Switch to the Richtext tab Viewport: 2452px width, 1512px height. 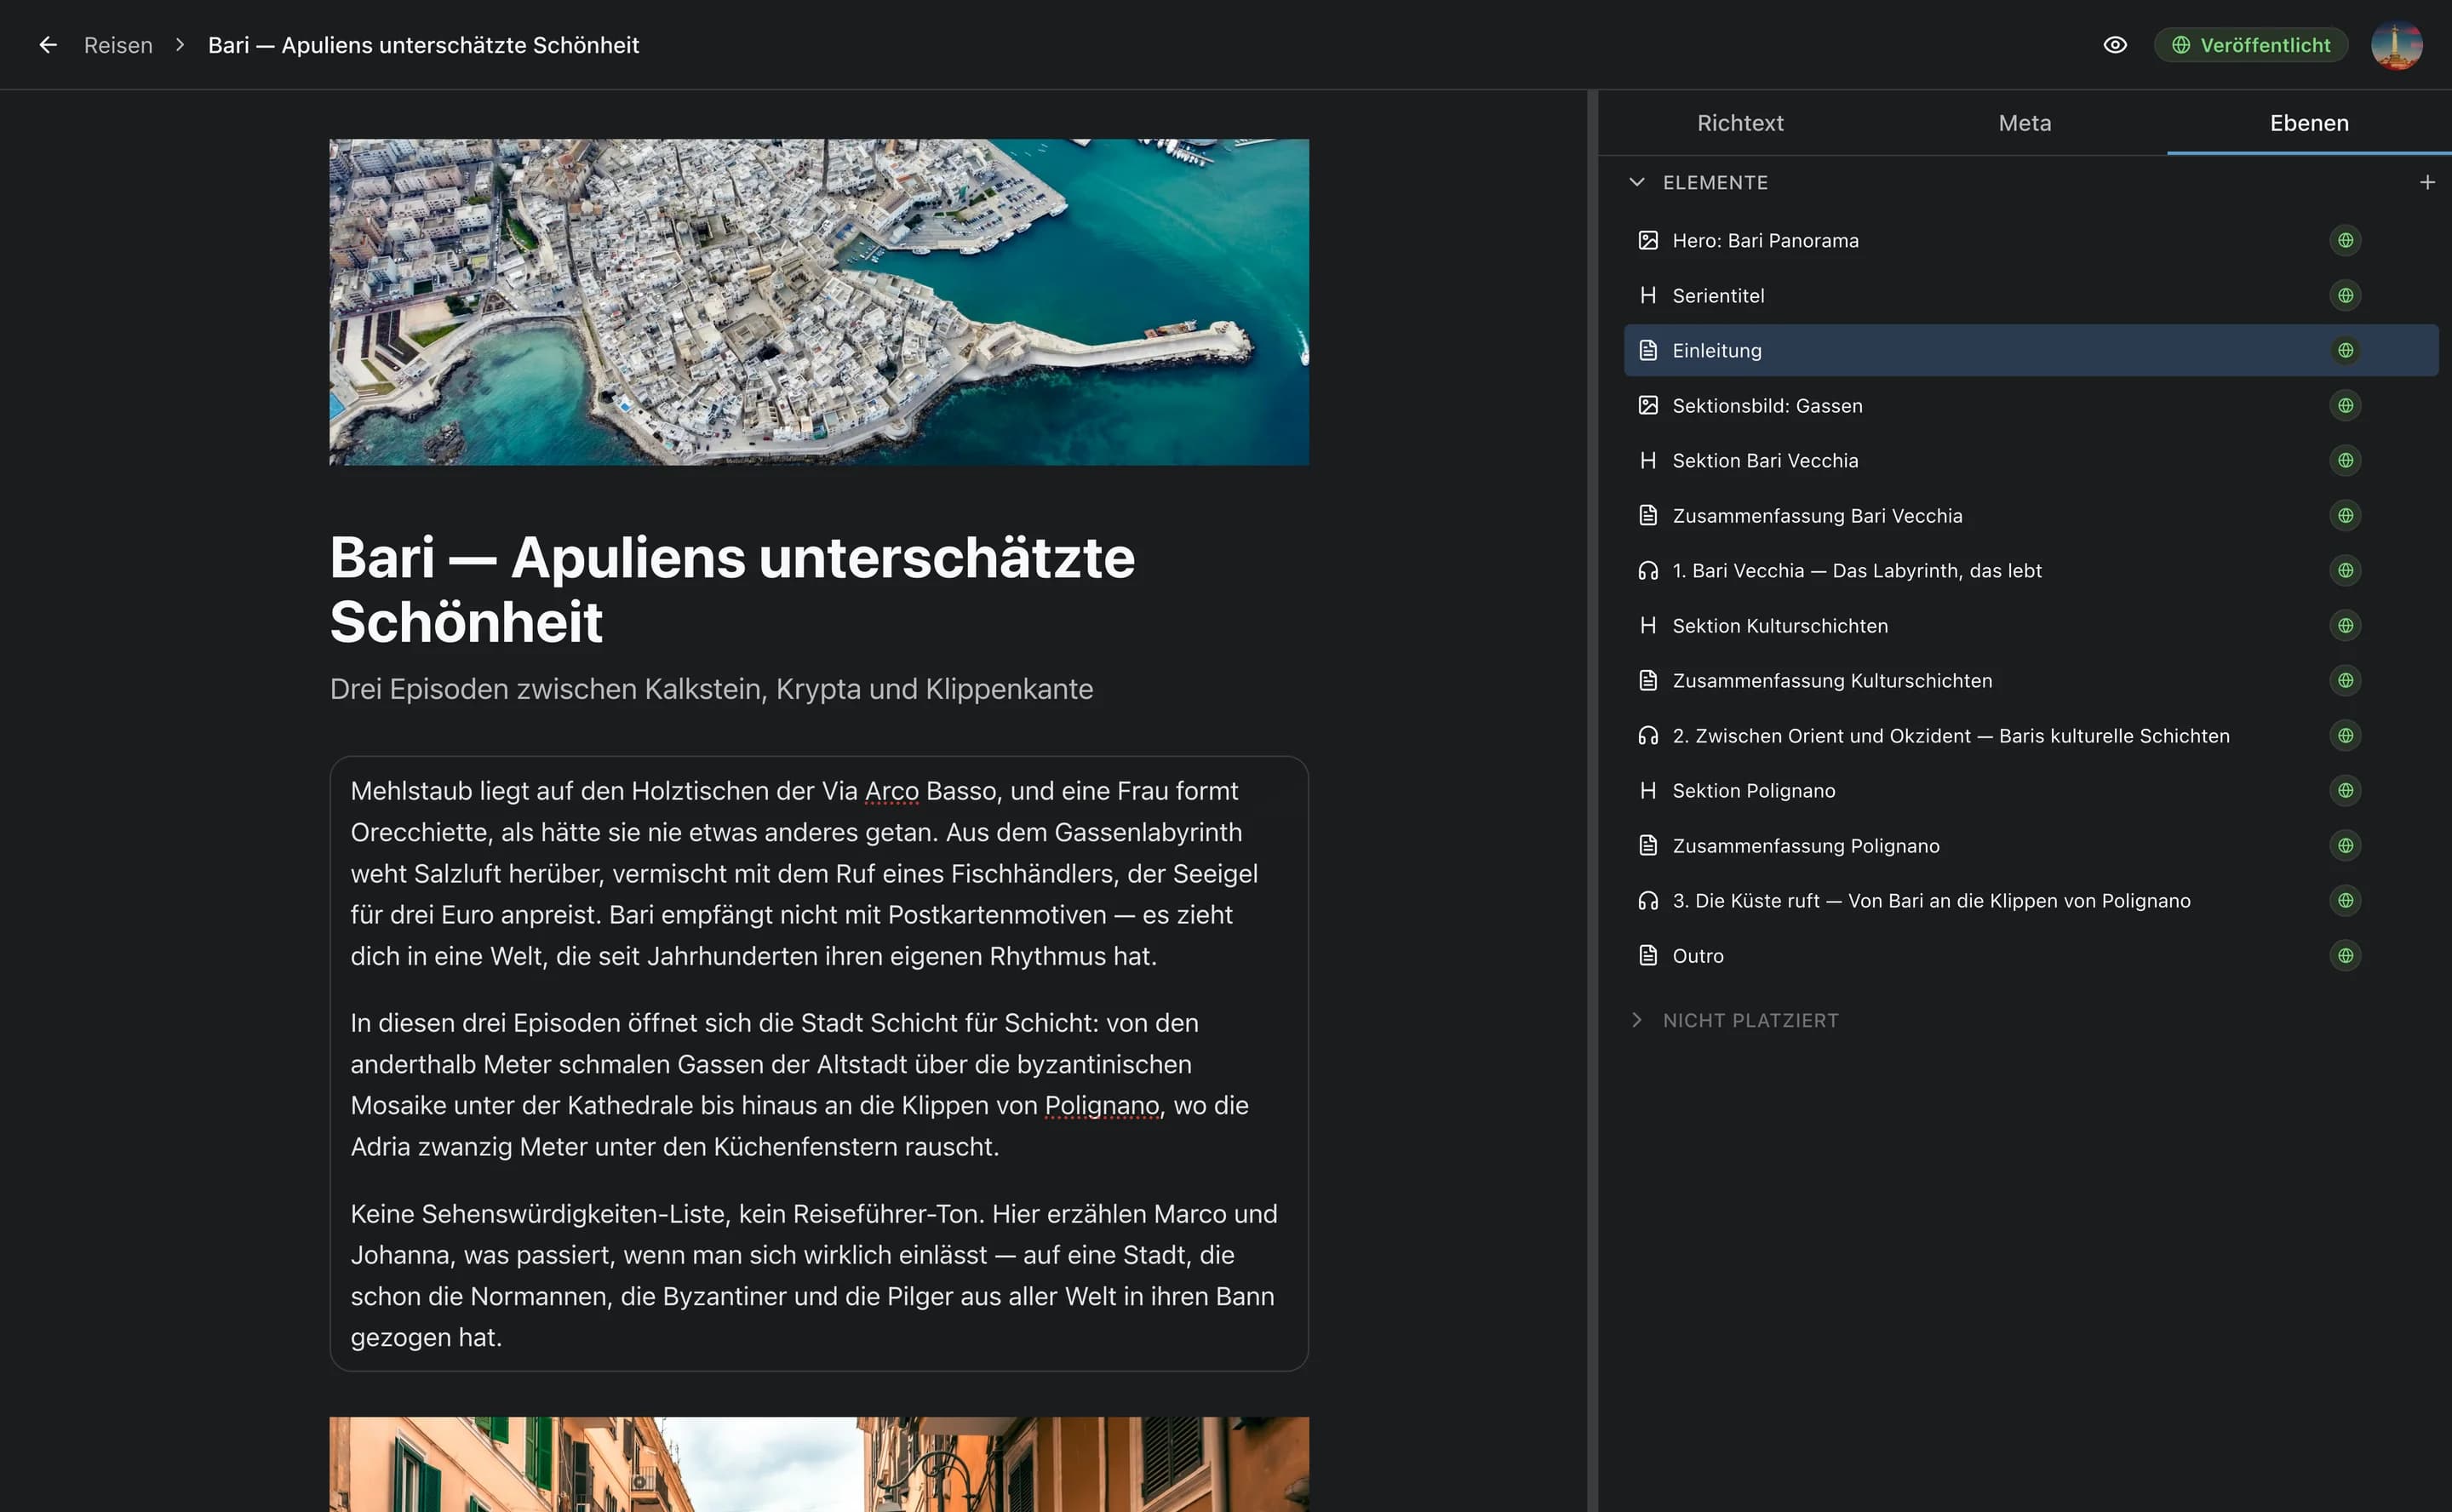point(1740,122)
